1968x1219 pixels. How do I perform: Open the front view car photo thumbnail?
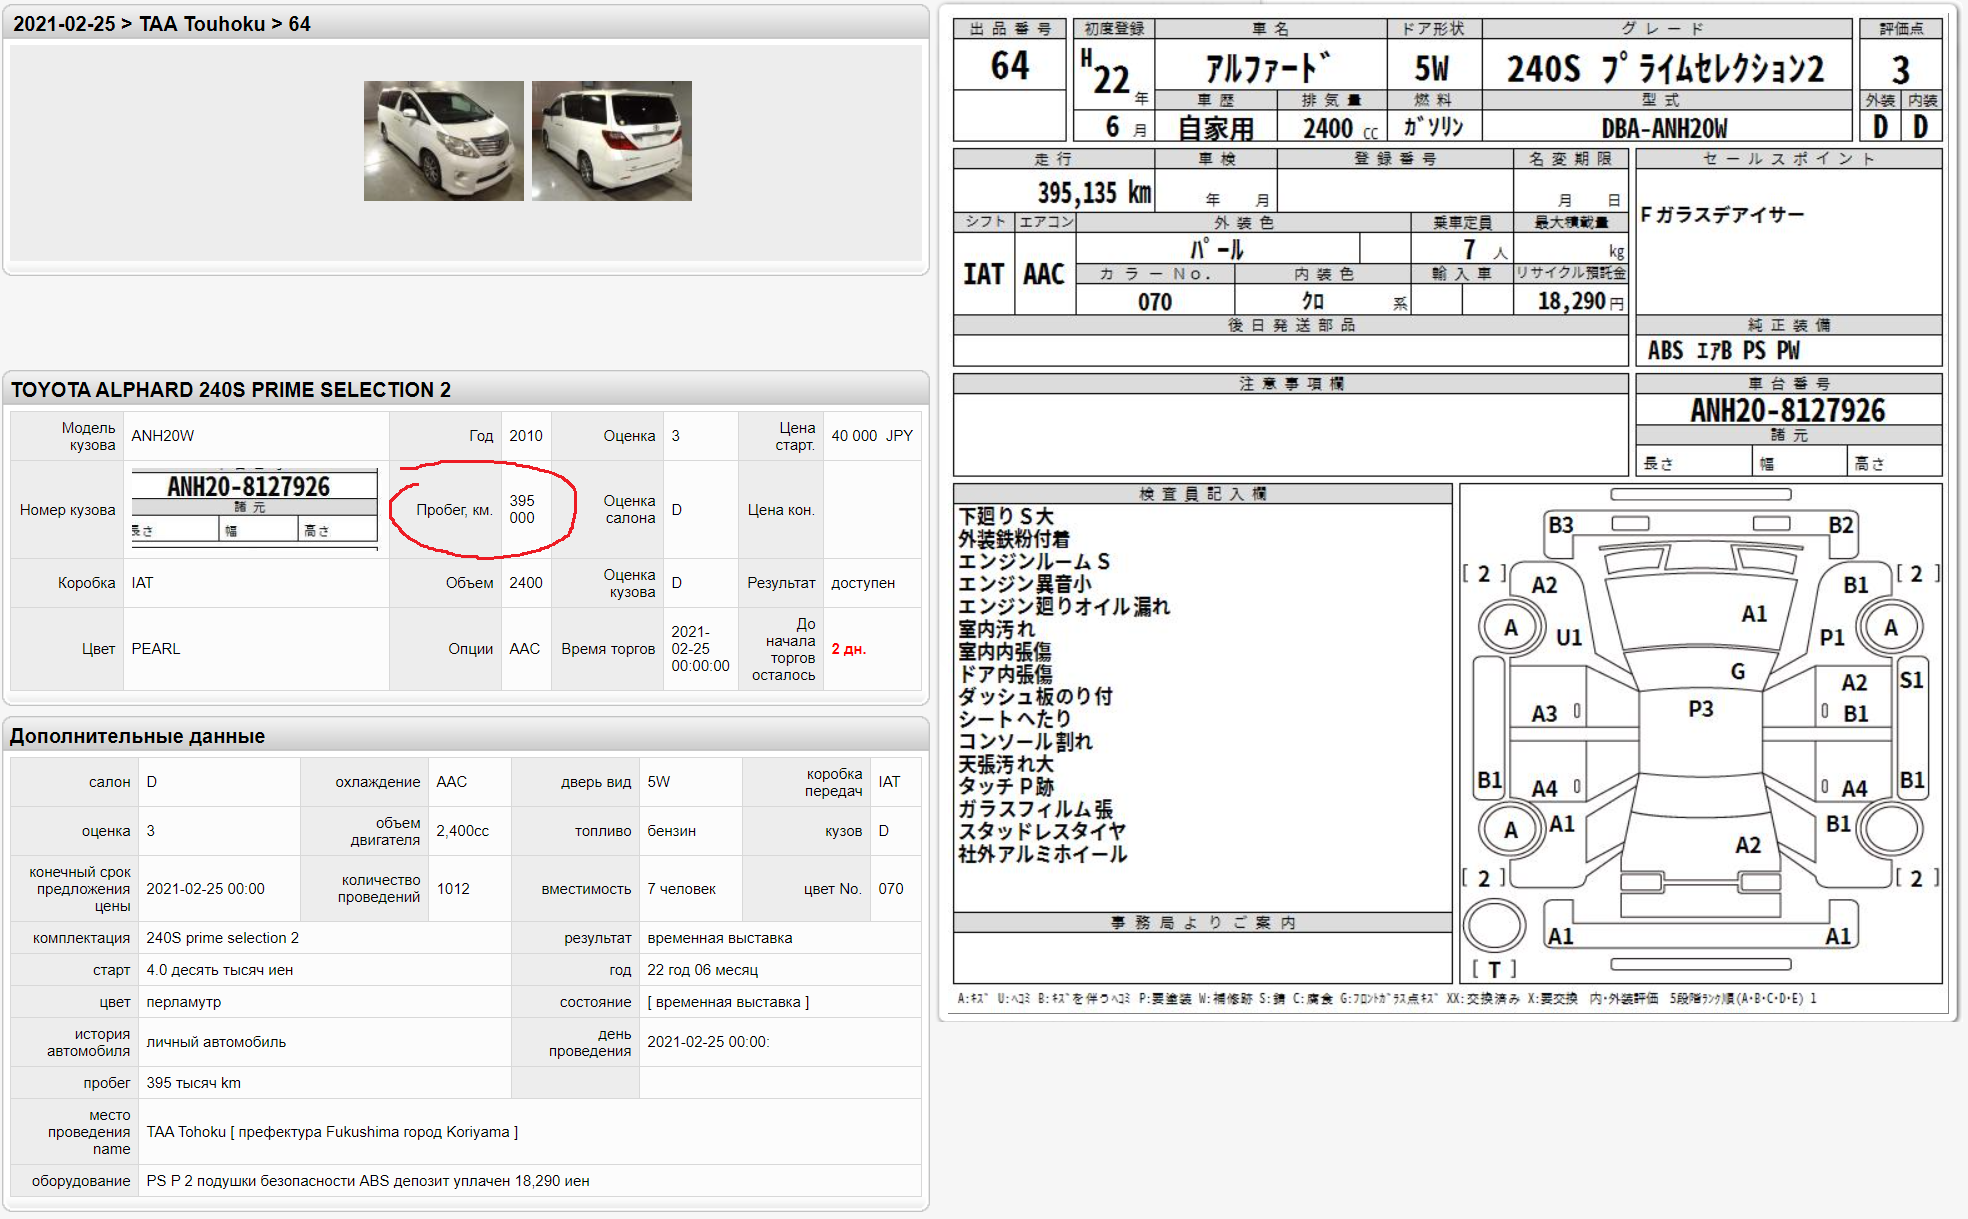tap(443, 141)
